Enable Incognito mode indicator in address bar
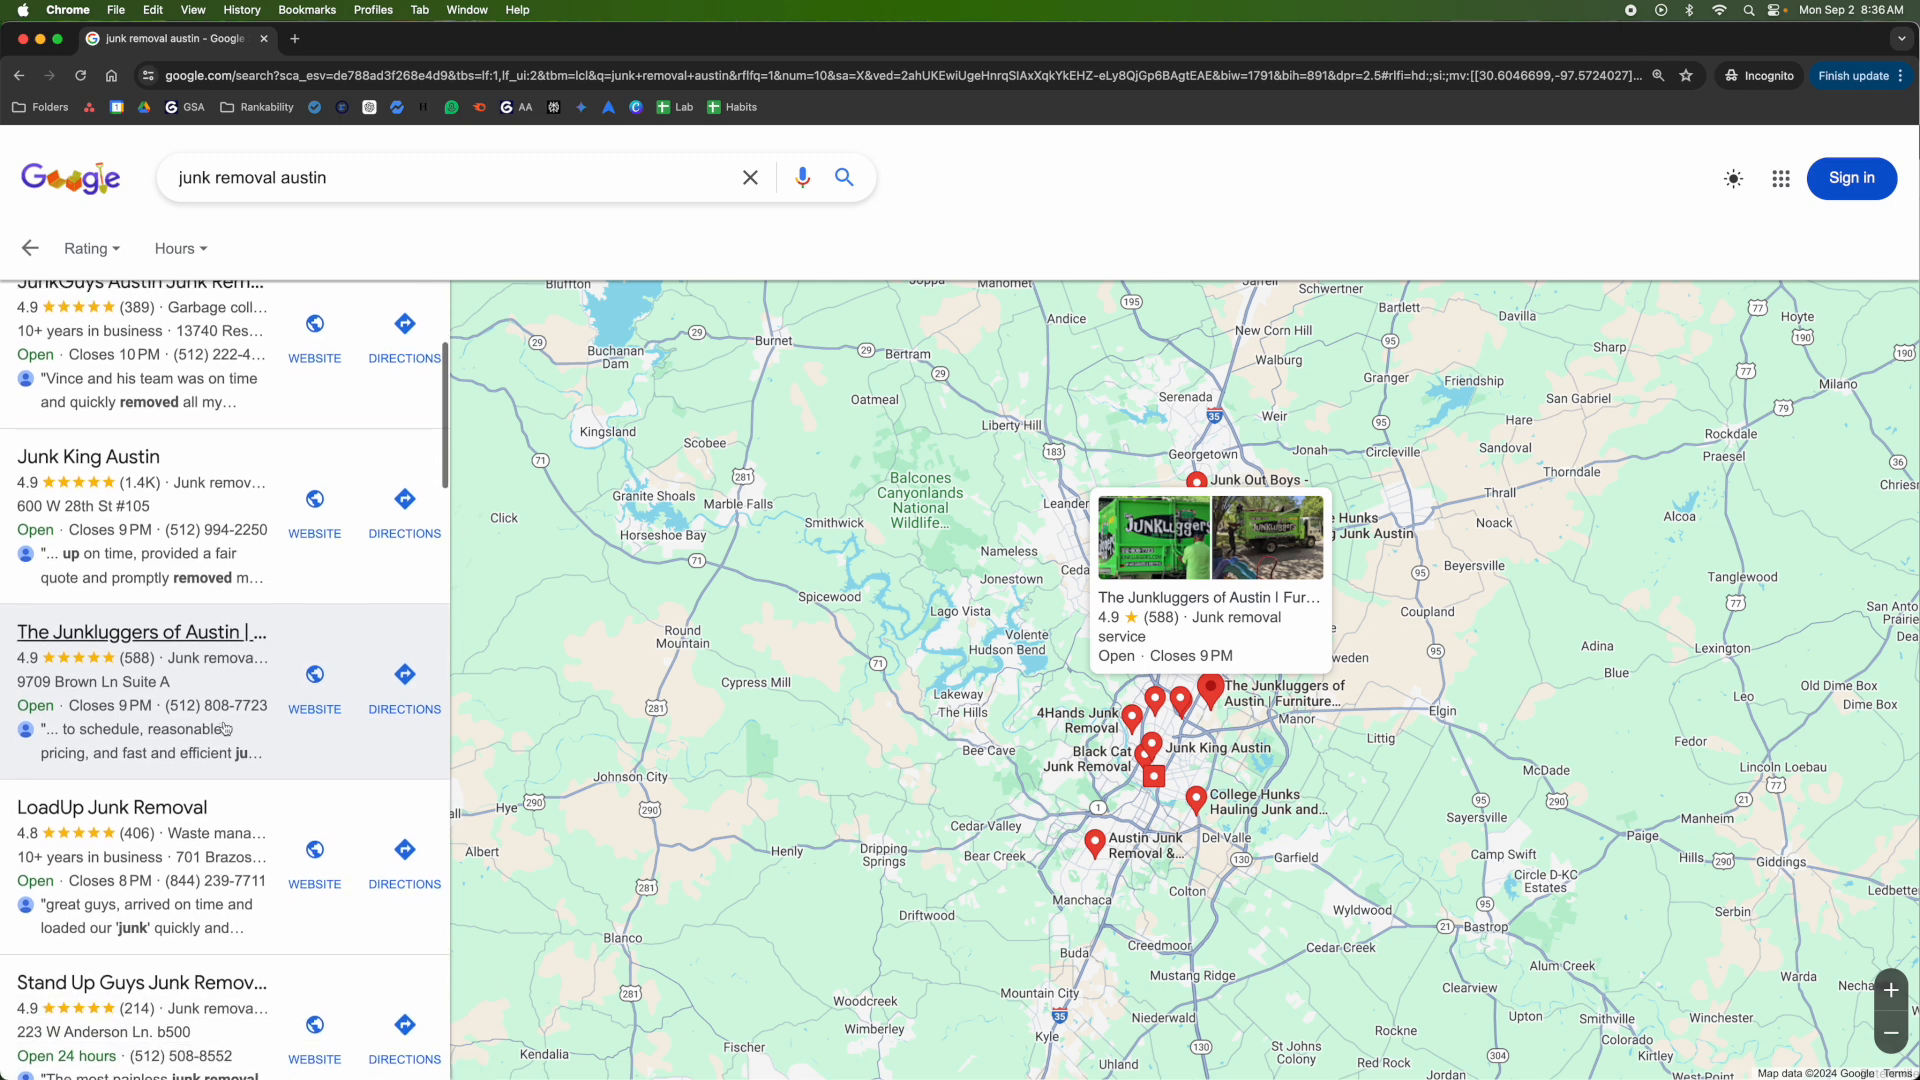Viewport: 1920px width, 1080px height. point(1758,75)
